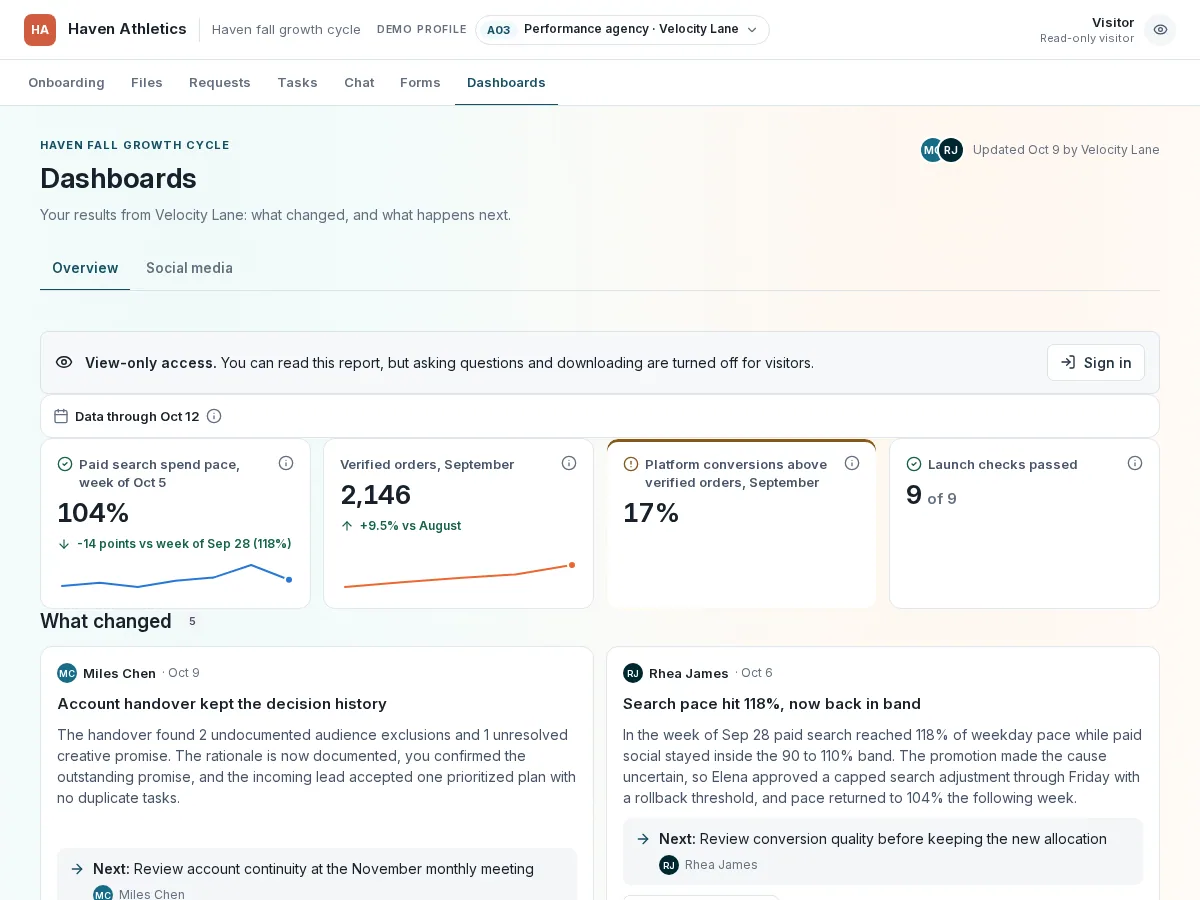Click the check icon on Launch checks passed card

(914, 464)
